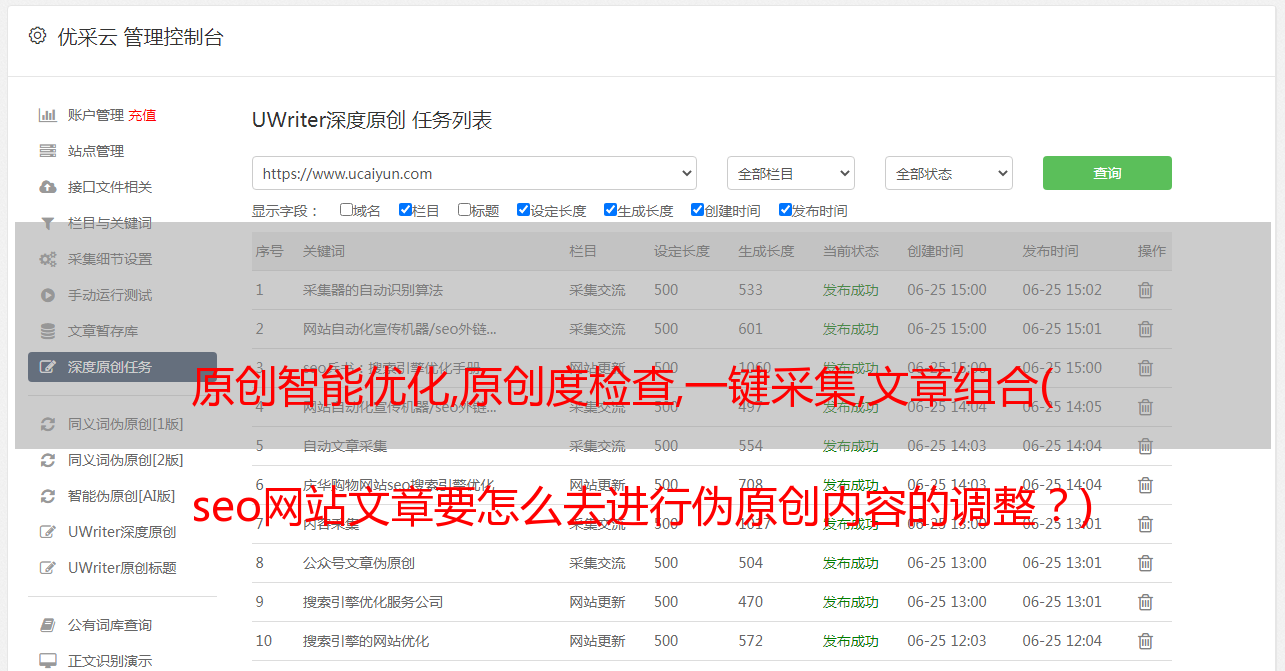Click the publish time 06-25 15:02
The width and height of the screenshot is (1285, 671).
(1062, 290)
